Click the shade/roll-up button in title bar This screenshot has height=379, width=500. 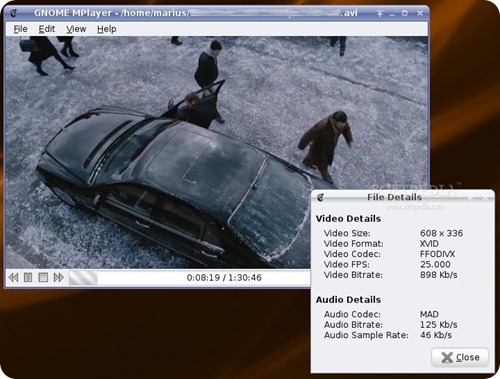380,13
